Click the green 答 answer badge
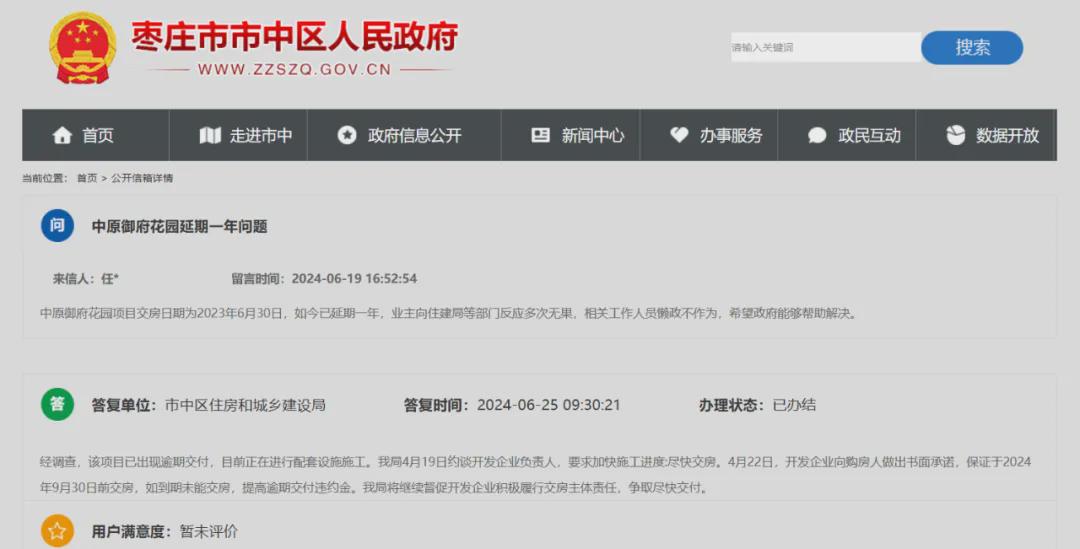This screenshot has width=1080, height=549. 57,404
